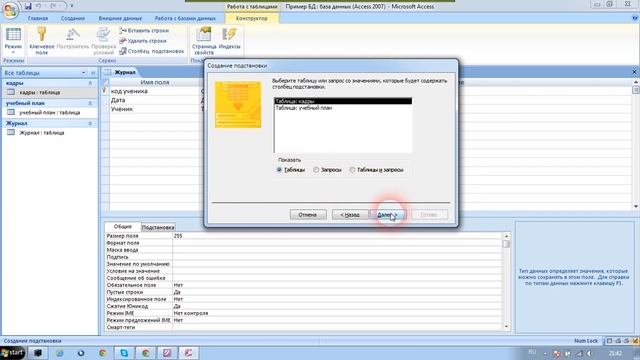Show the Страница свойств property sheet
The width and height of the screenshot is (640, 360).
(204, 41)
